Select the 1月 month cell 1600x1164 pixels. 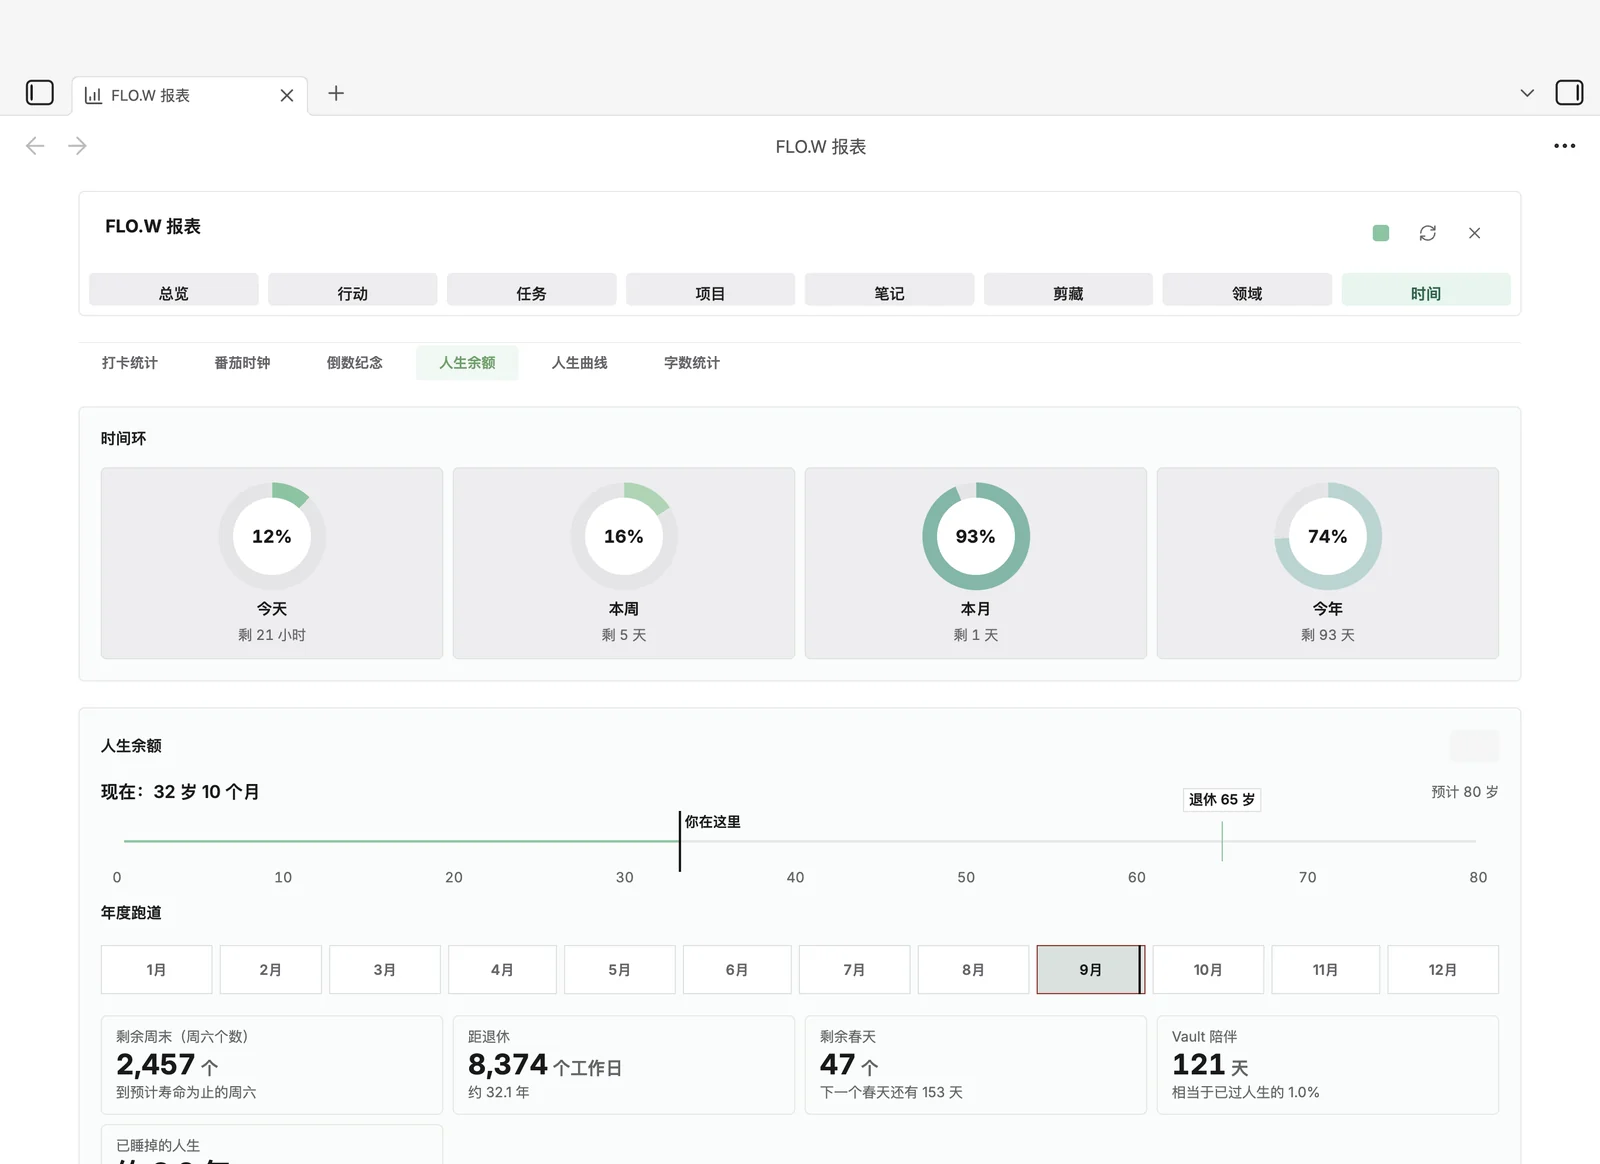[x=156, y=970]
